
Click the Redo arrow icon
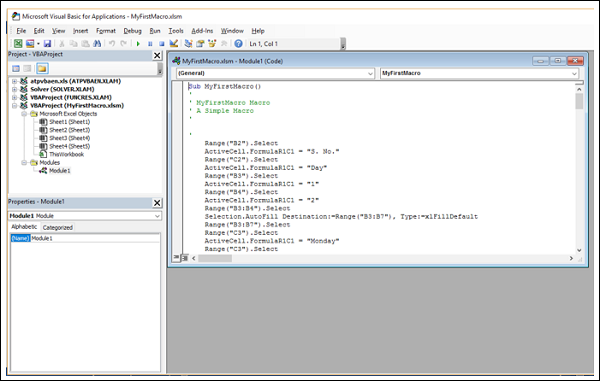123,44
